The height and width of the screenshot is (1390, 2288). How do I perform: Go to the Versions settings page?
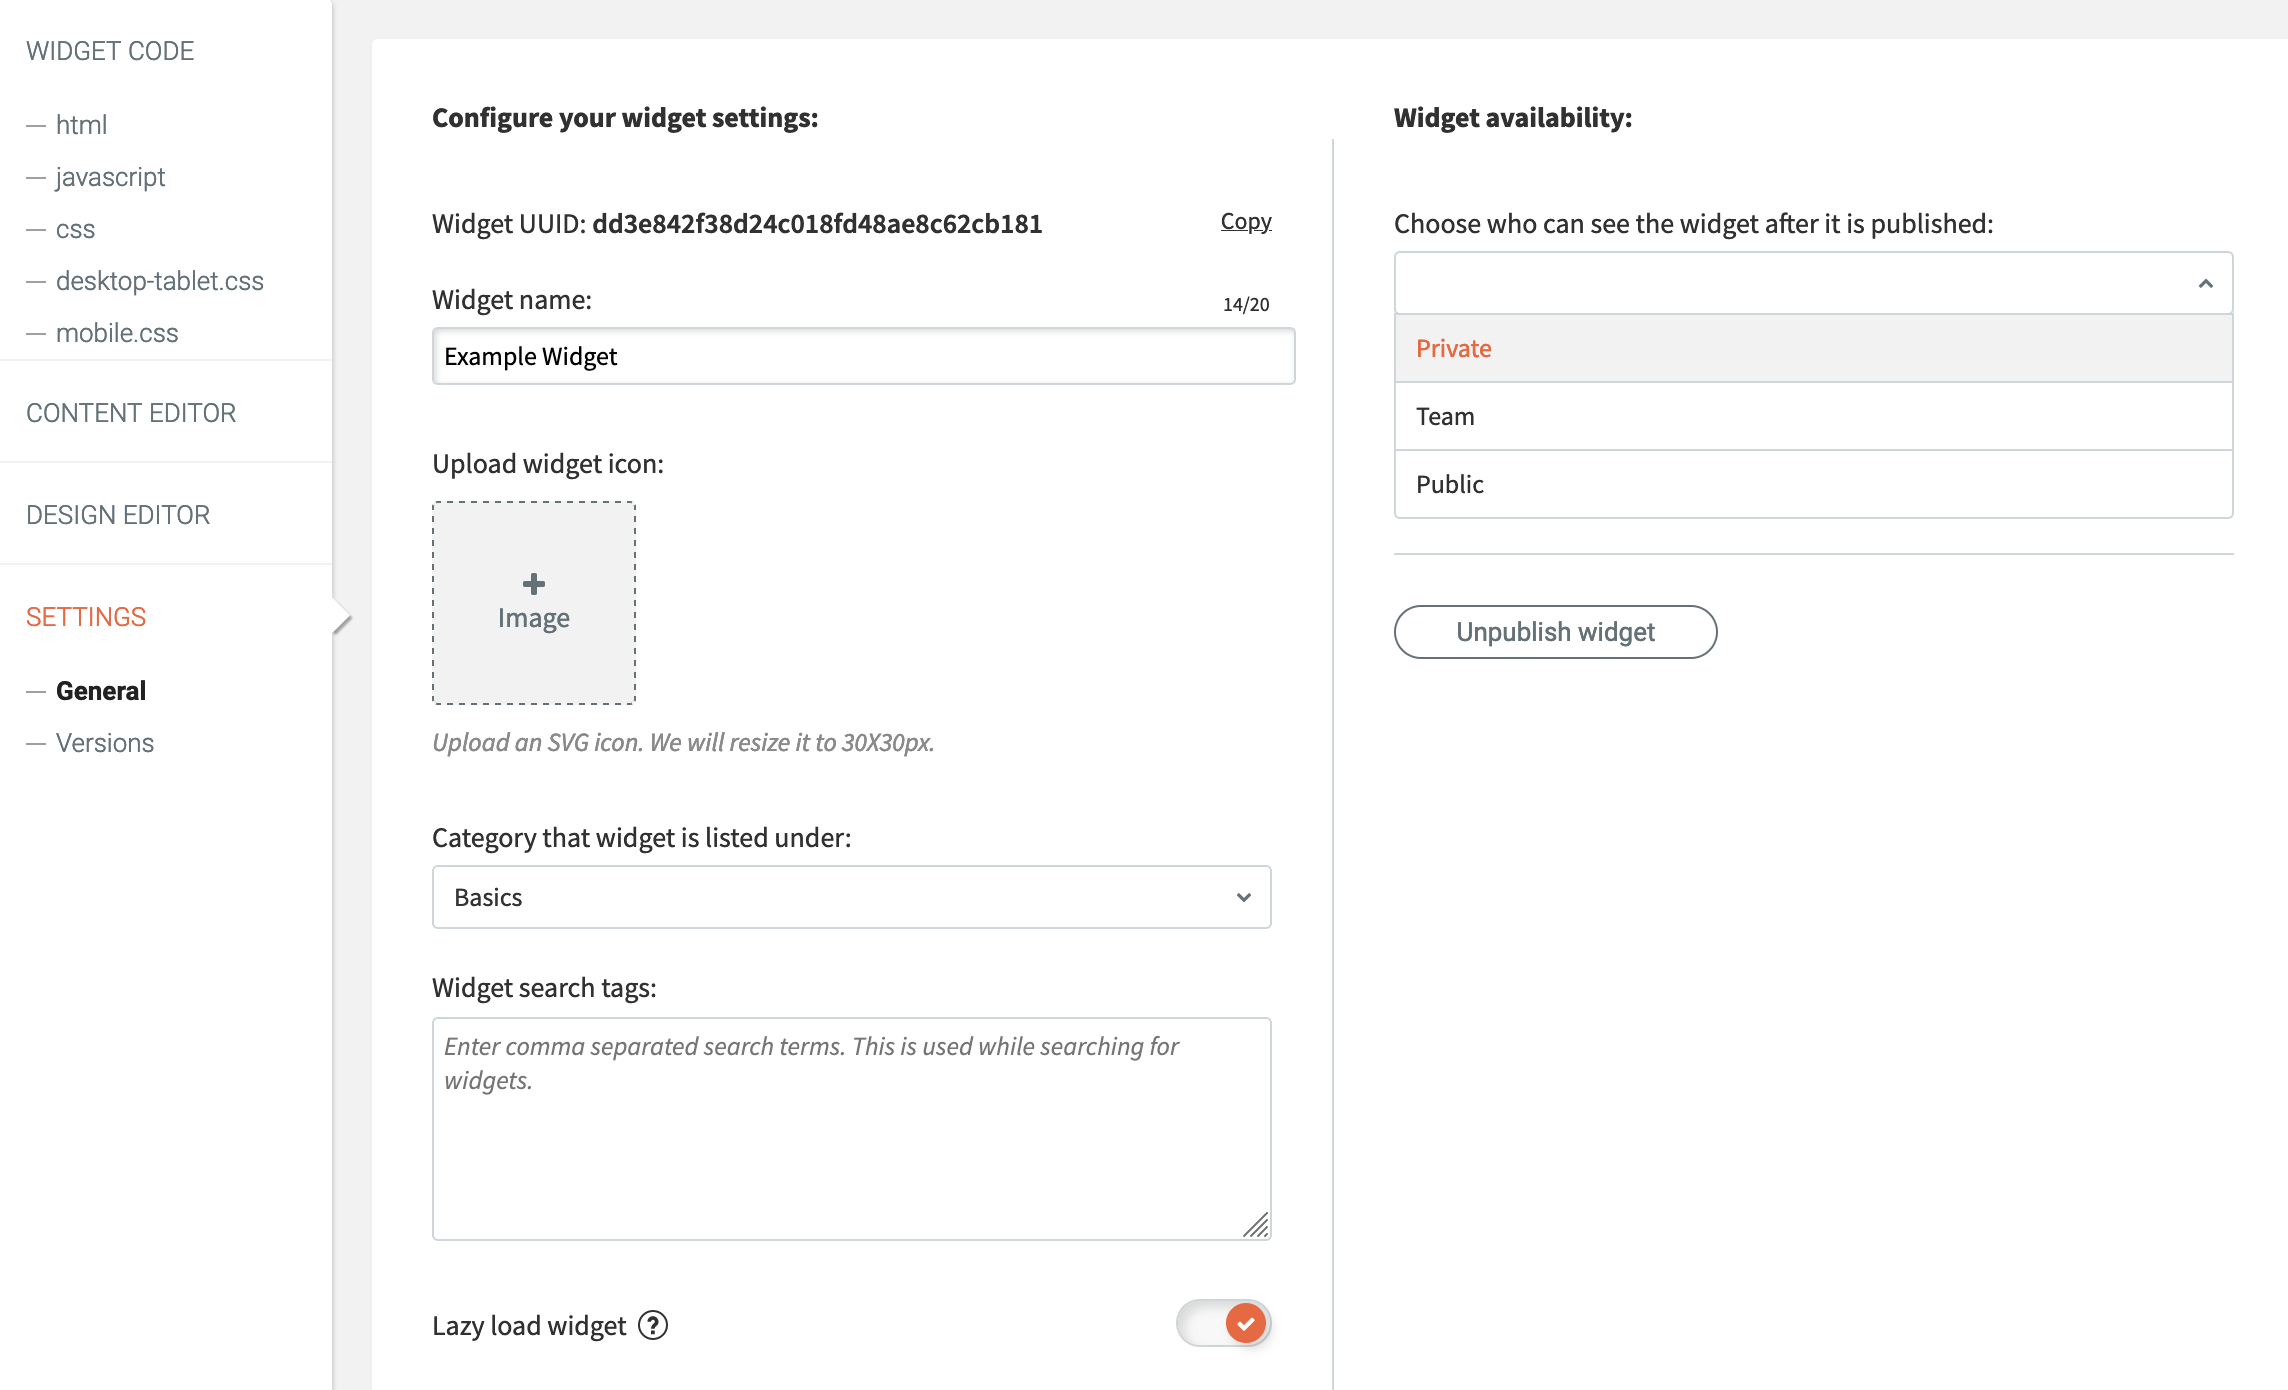(x=105, y=743)
